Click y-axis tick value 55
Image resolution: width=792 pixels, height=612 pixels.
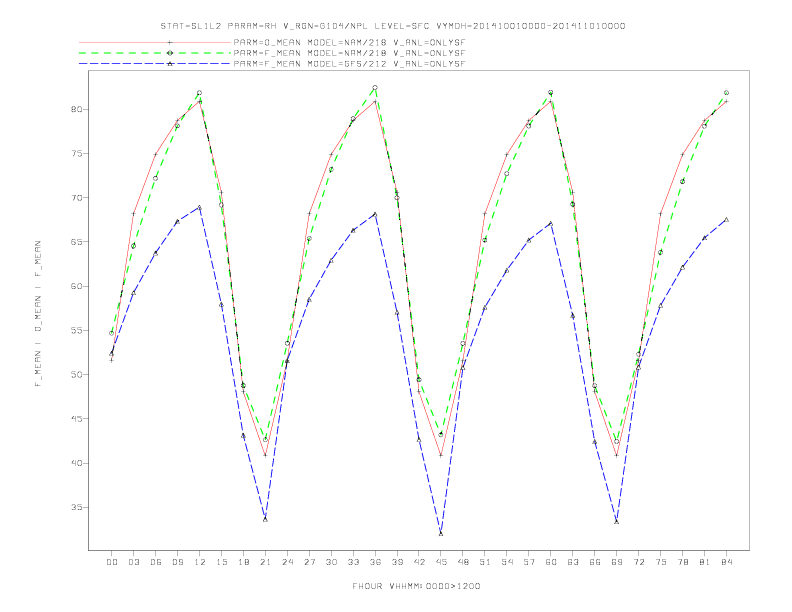tap(76, 330)
